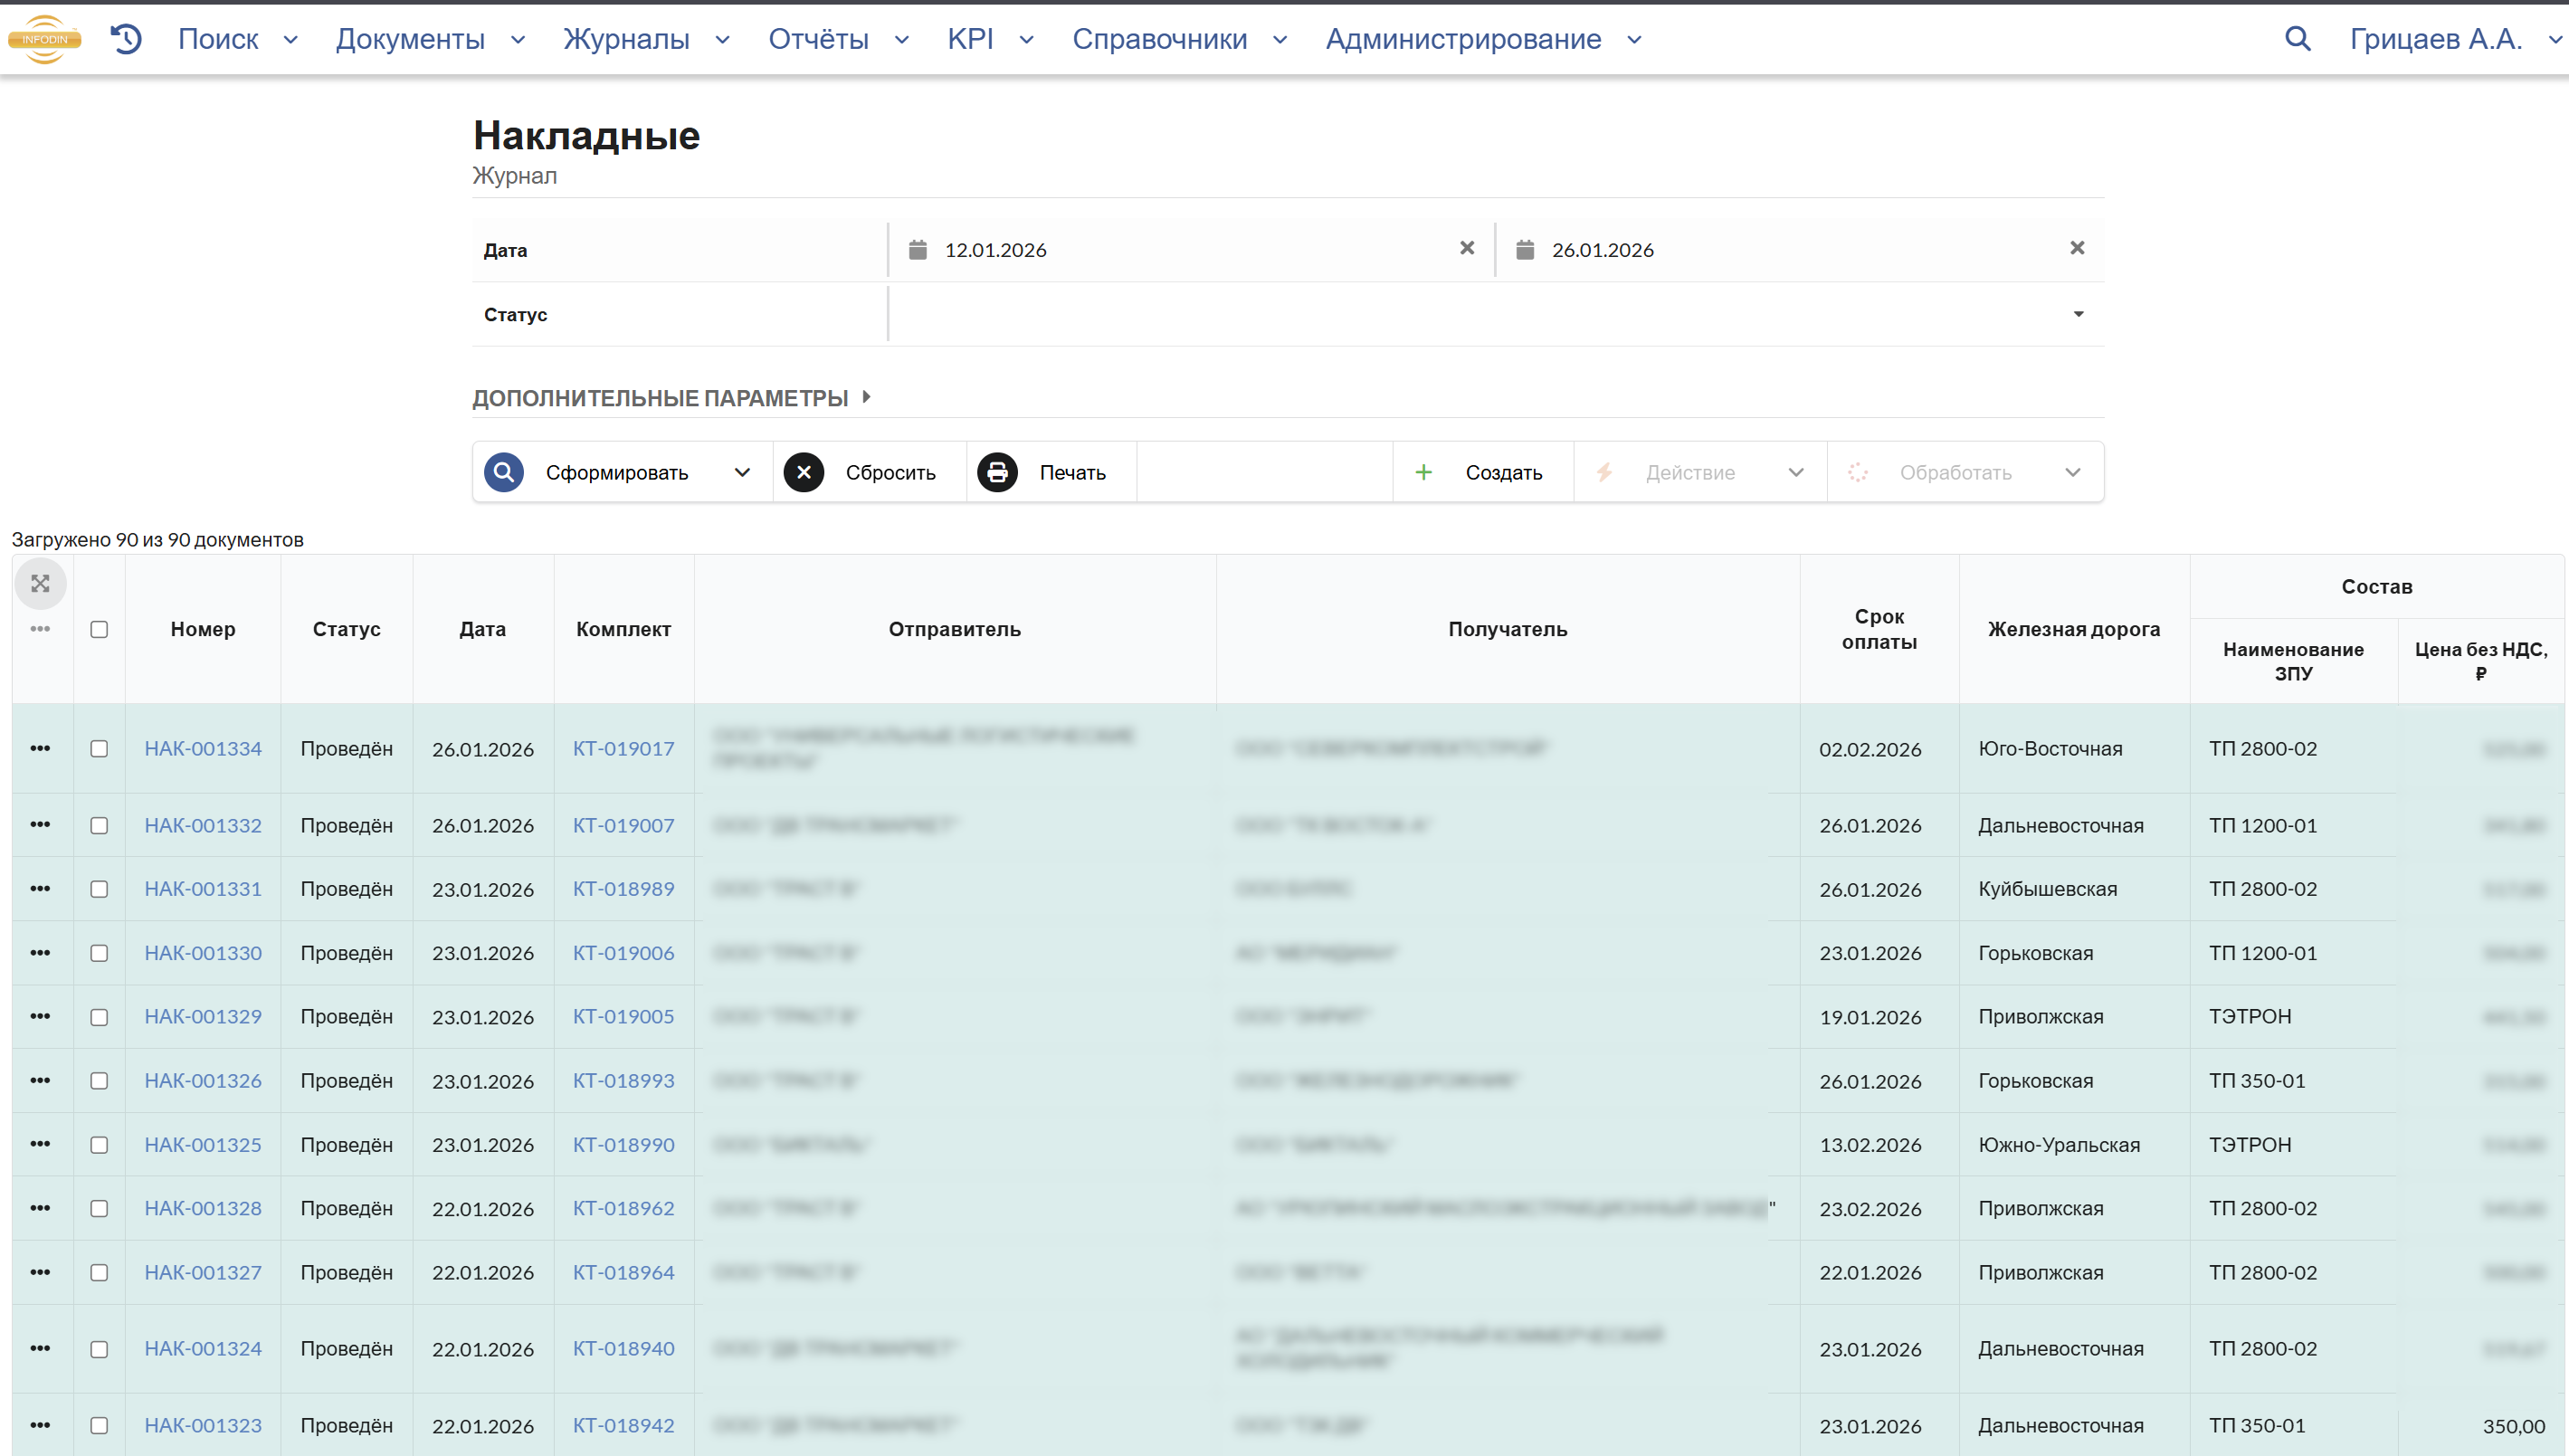
Task: Clear the 12.01.2026 start date
Action: [1466, 248]
